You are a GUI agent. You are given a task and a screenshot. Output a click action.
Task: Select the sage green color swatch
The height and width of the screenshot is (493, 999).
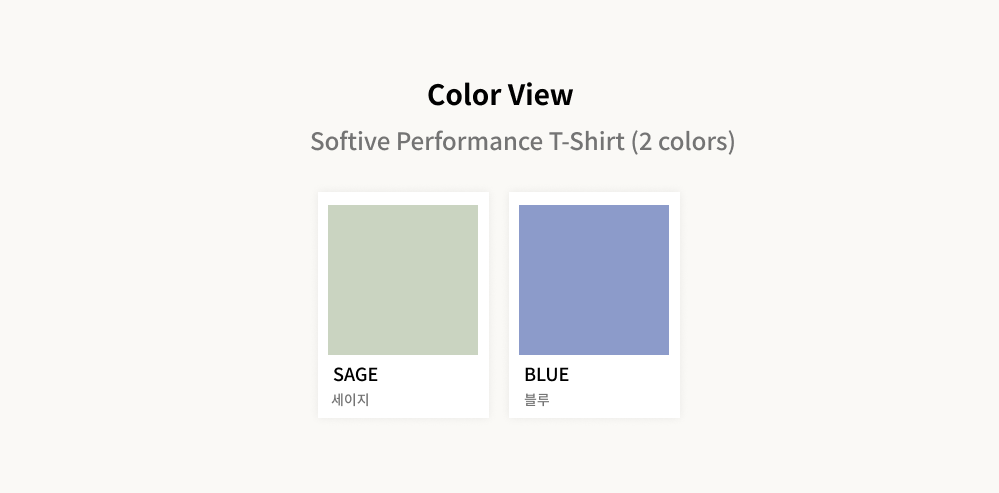pyautogui.click(x=403, y=280)
